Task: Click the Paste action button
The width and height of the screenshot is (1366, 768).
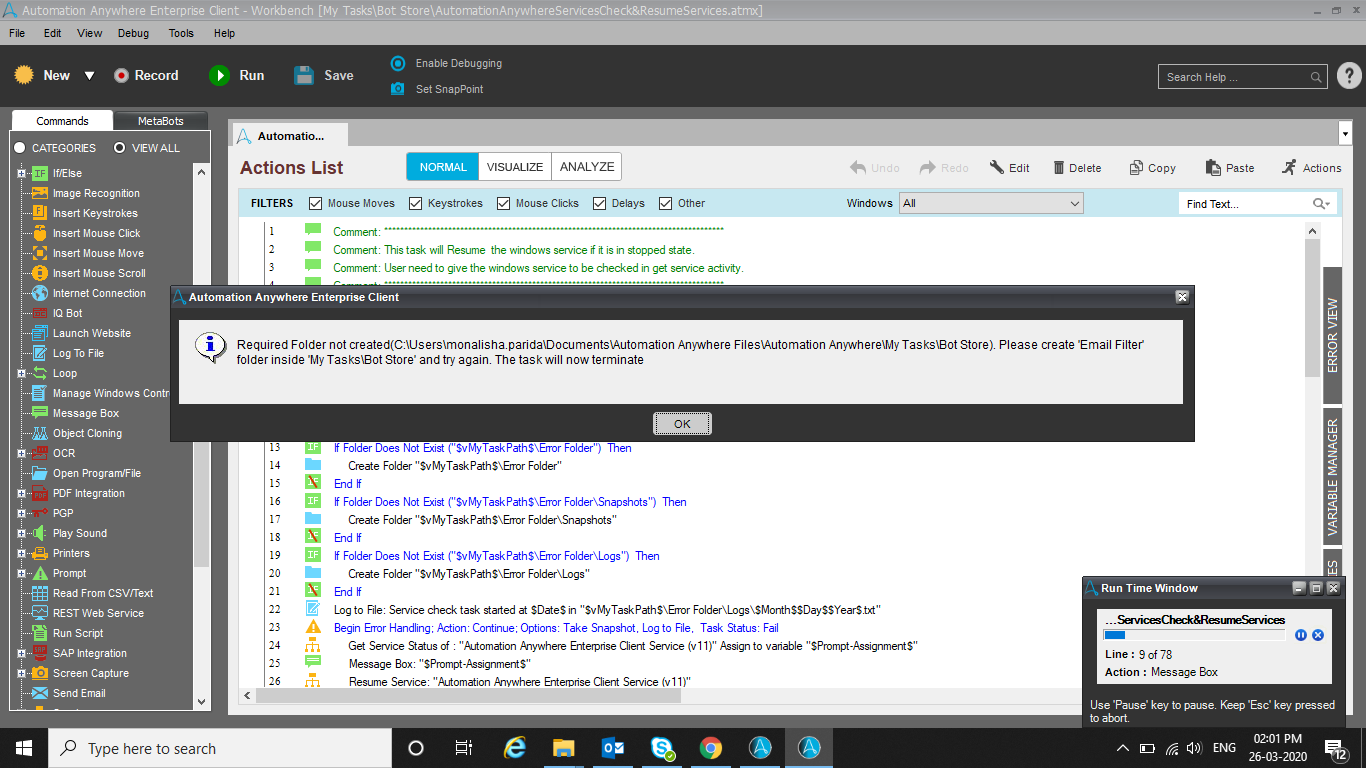Action: (1229, 168)
